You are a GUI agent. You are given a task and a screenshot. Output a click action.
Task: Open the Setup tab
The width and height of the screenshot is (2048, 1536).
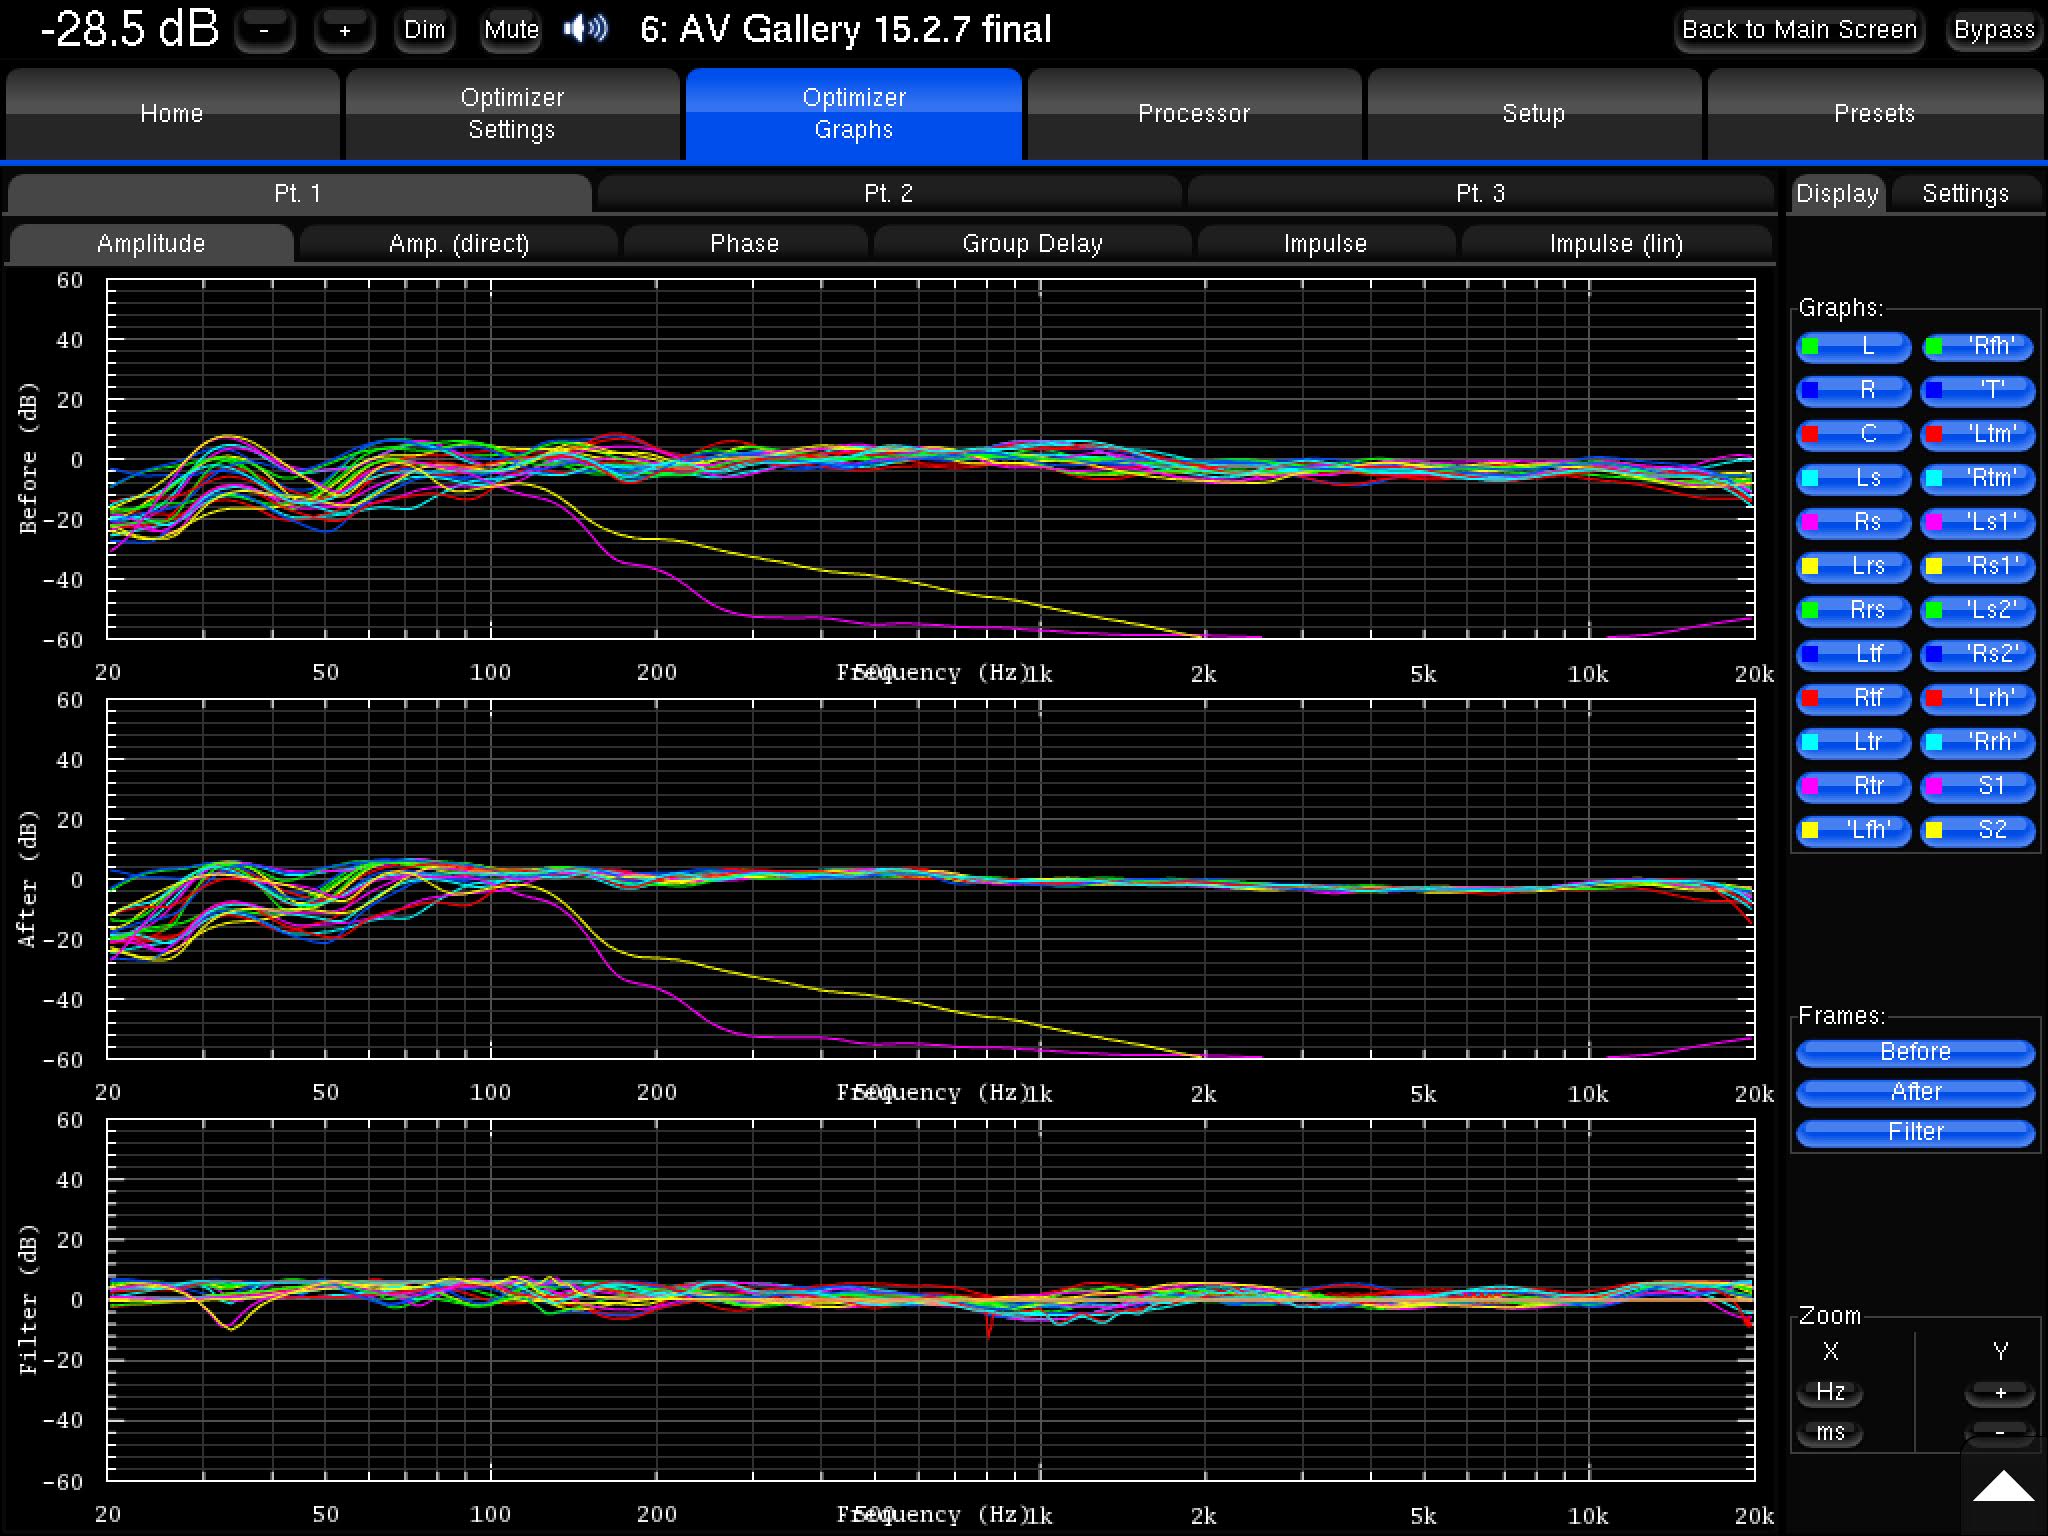[1534, 113]
